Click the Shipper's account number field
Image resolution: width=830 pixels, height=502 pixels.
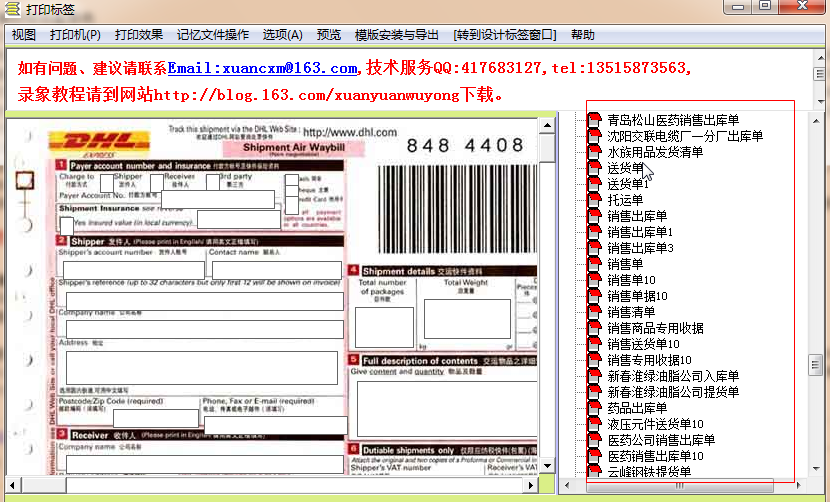(133, 270)
